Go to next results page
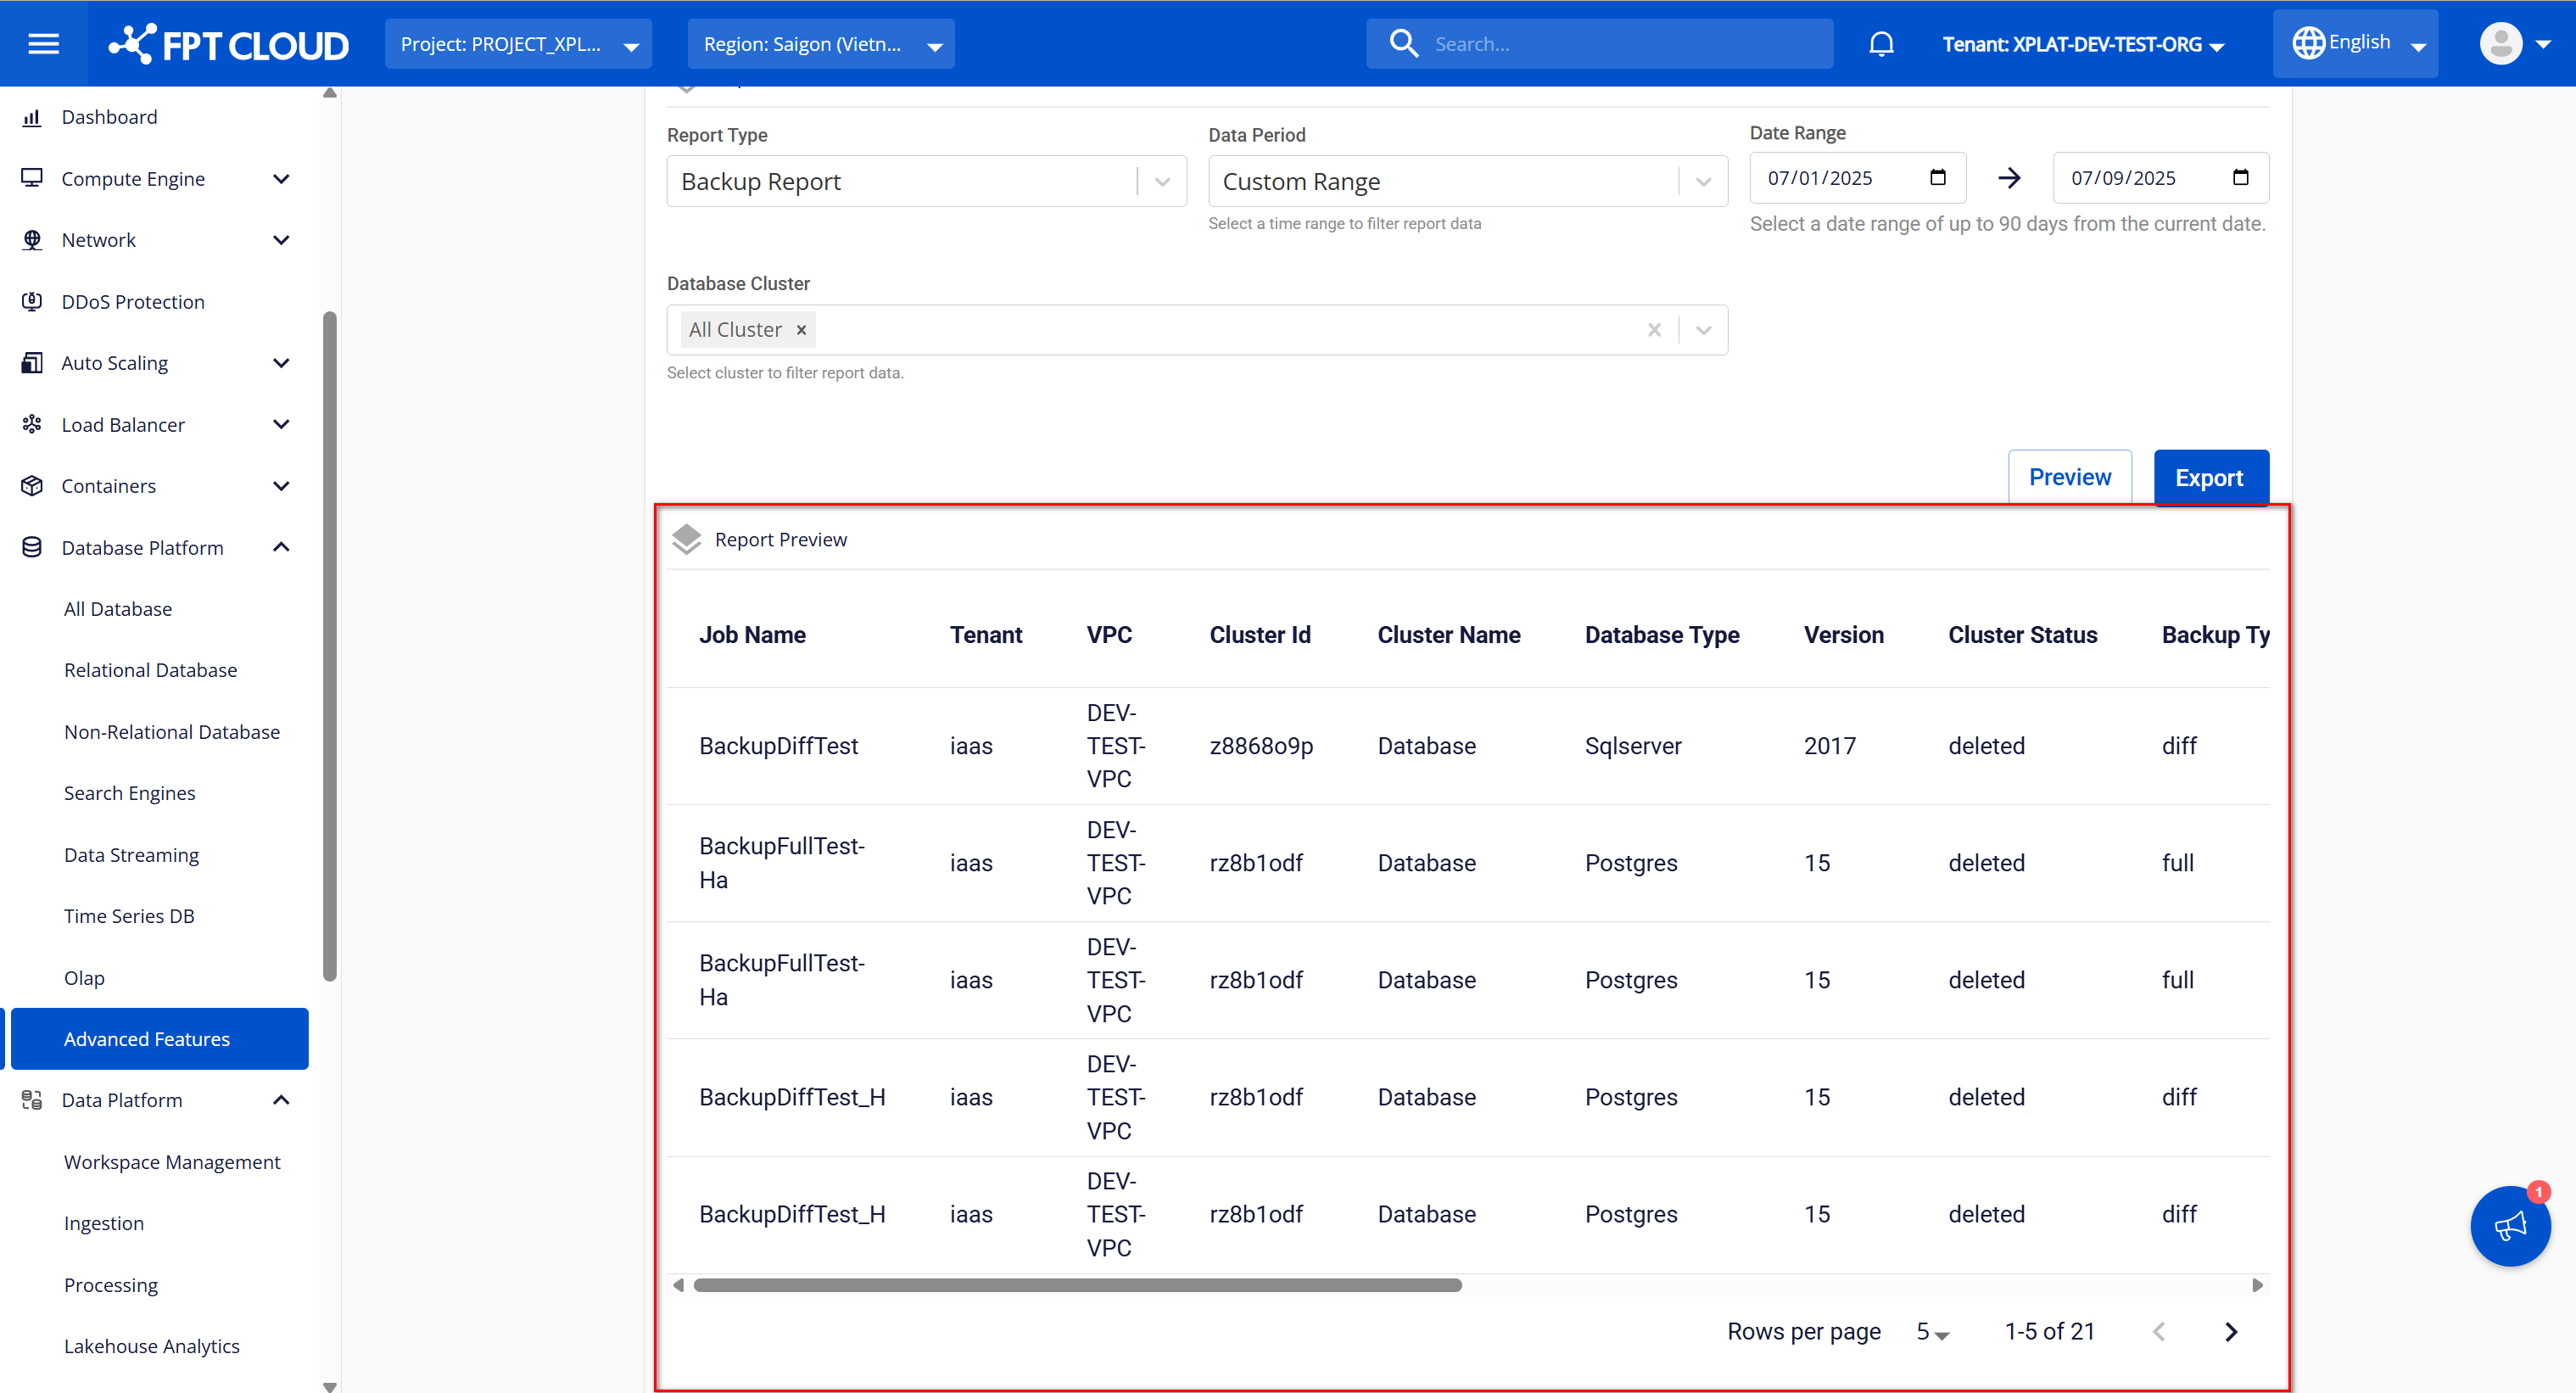The image size is (2576, 1393). (2231, 1332)
